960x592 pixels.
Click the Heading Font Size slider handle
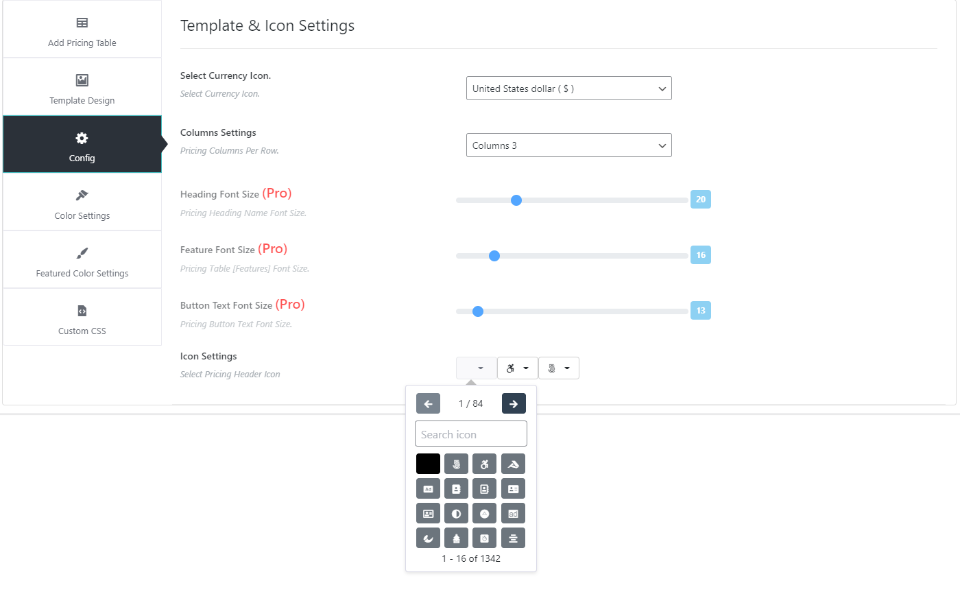516,200
